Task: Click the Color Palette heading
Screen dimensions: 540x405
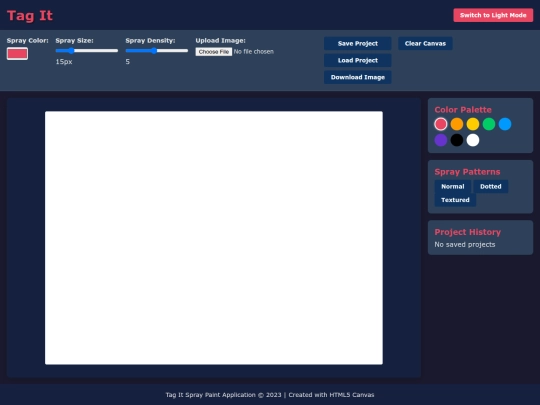Action: (463, 110)
